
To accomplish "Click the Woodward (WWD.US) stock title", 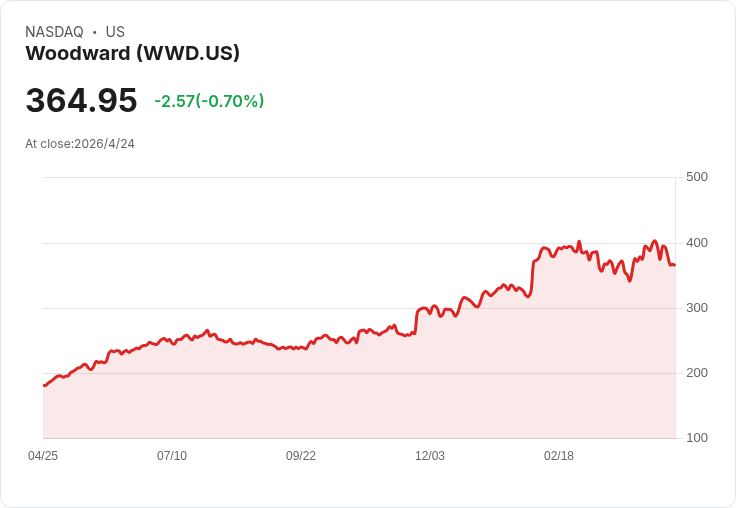I will click(x=132, y=54).
